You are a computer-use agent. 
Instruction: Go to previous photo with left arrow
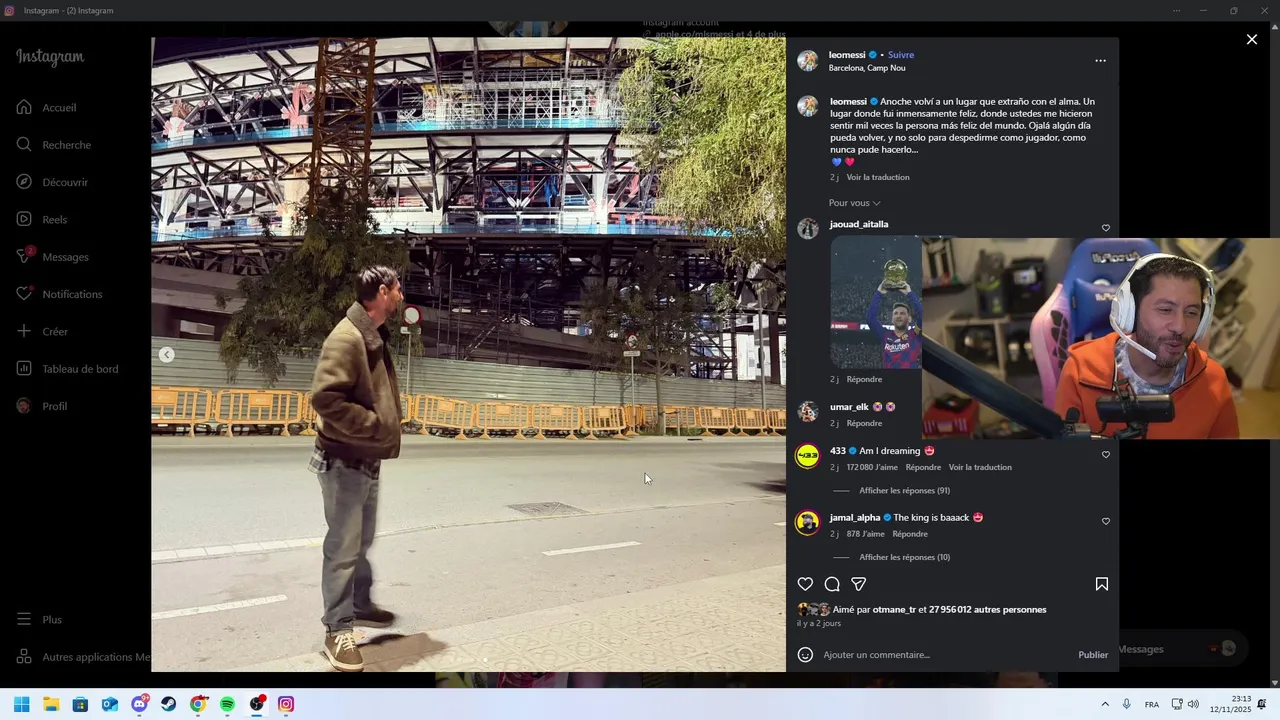pyautogui.click(x=167, y=354)
